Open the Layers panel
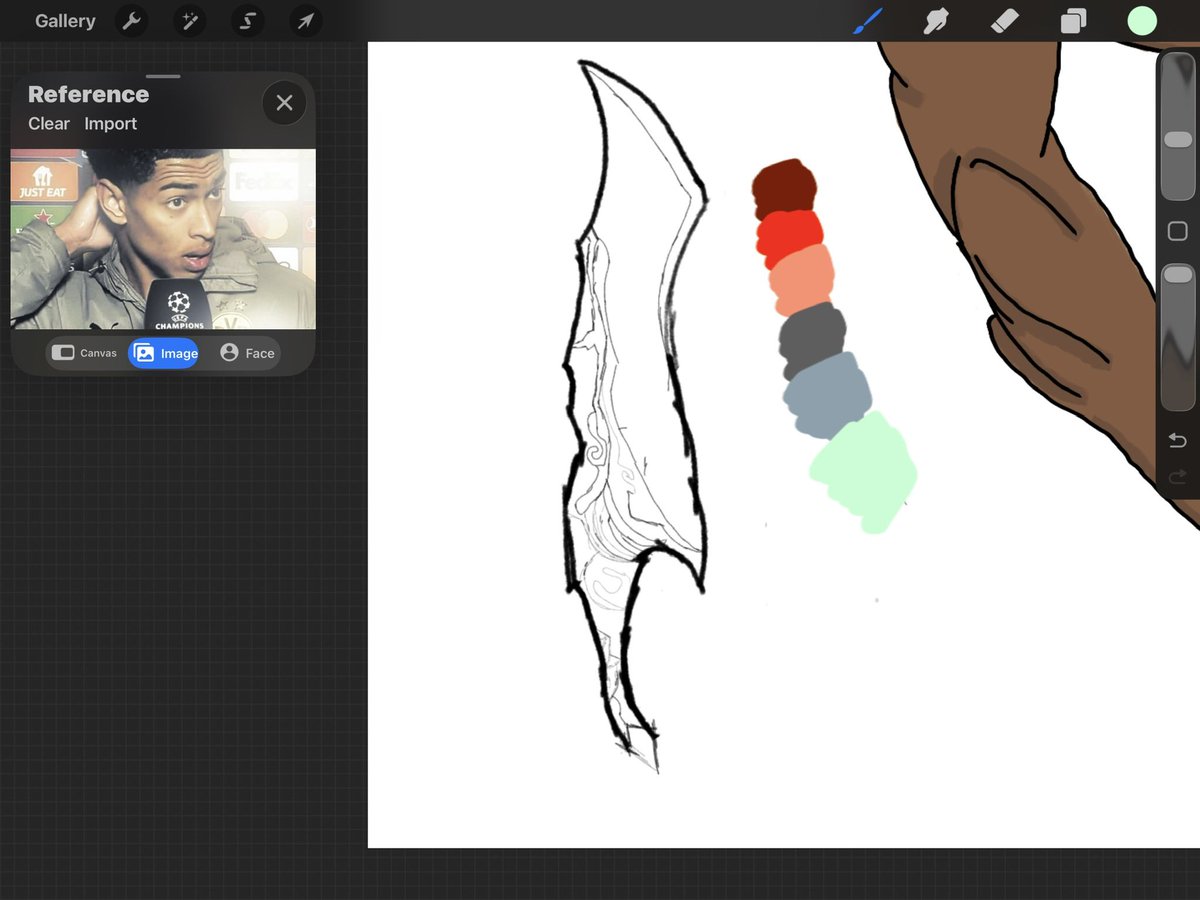1200x900 pixels. click(x=1073, y=21)
